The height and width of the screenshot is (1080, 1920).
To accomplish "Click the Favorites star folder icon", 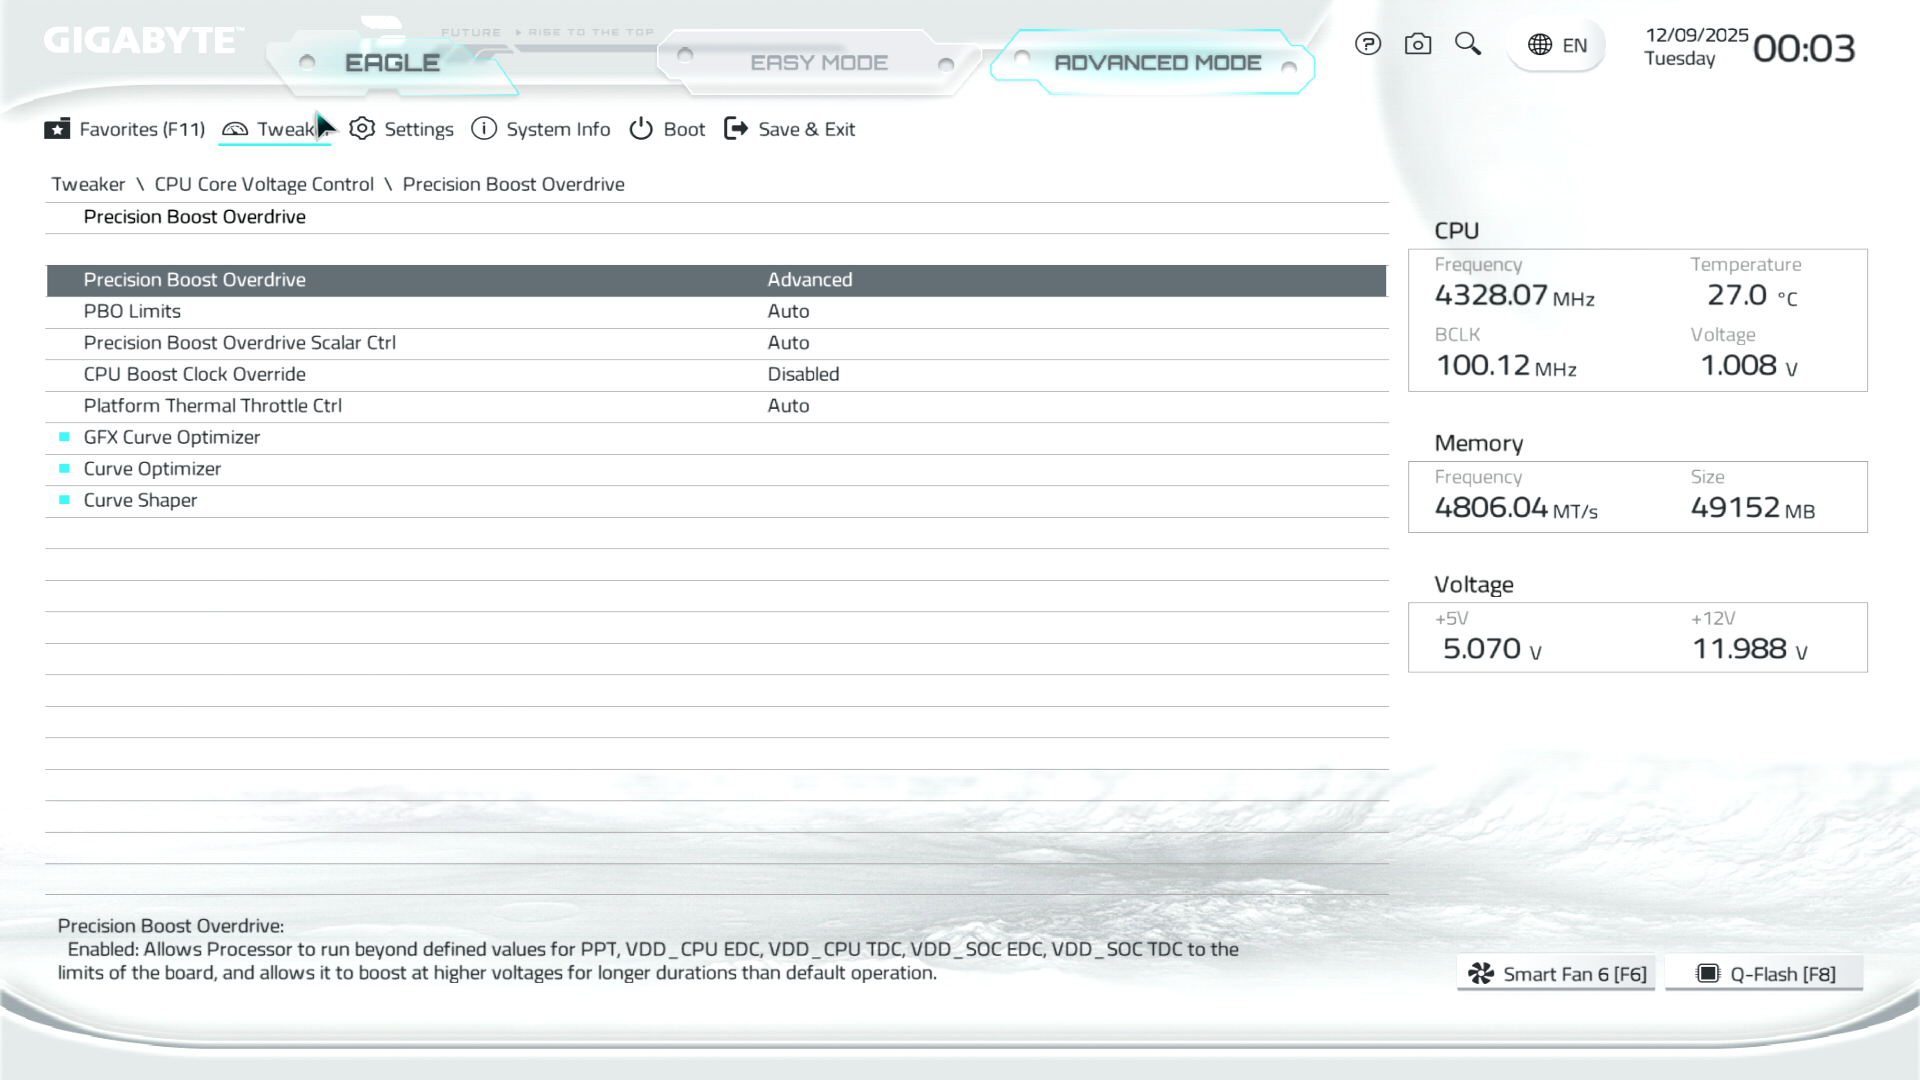I will coord(57,129).
